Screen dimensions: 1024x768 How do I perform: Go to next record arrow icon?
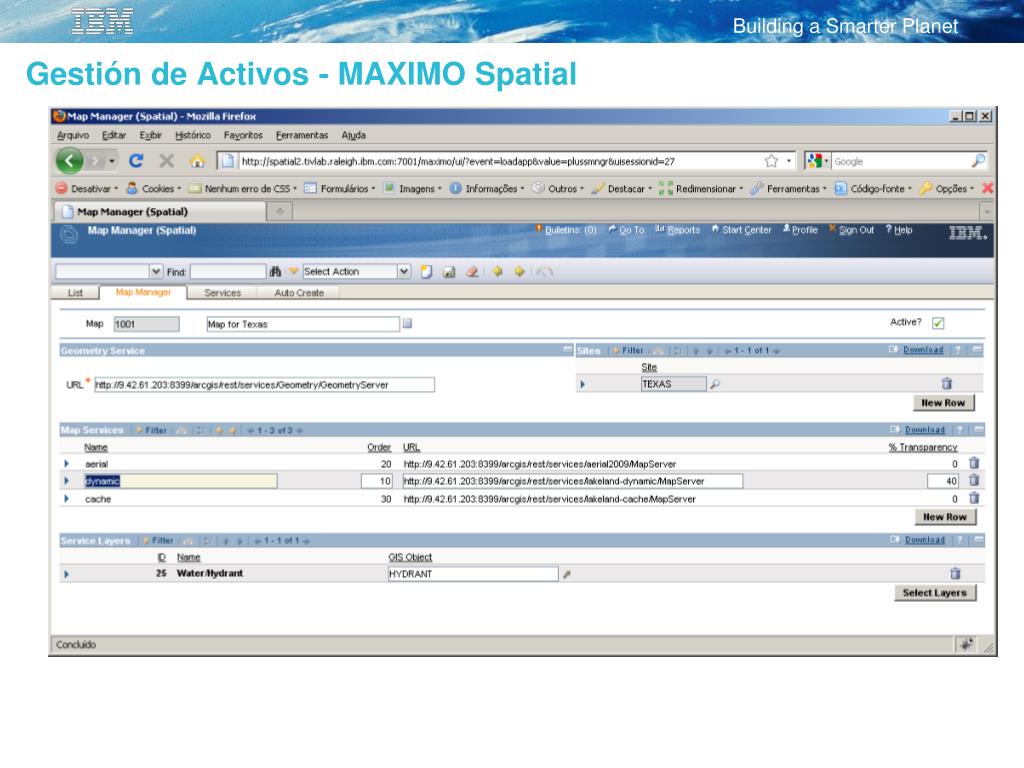pyautogui.click(x=519, y=271)
